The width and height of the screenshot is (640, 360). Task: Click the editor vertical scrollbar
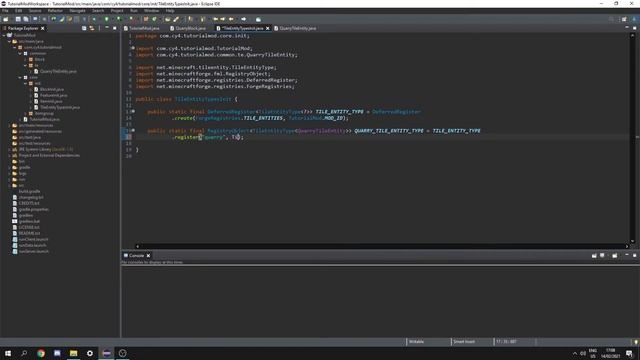(x=633, y=139)
